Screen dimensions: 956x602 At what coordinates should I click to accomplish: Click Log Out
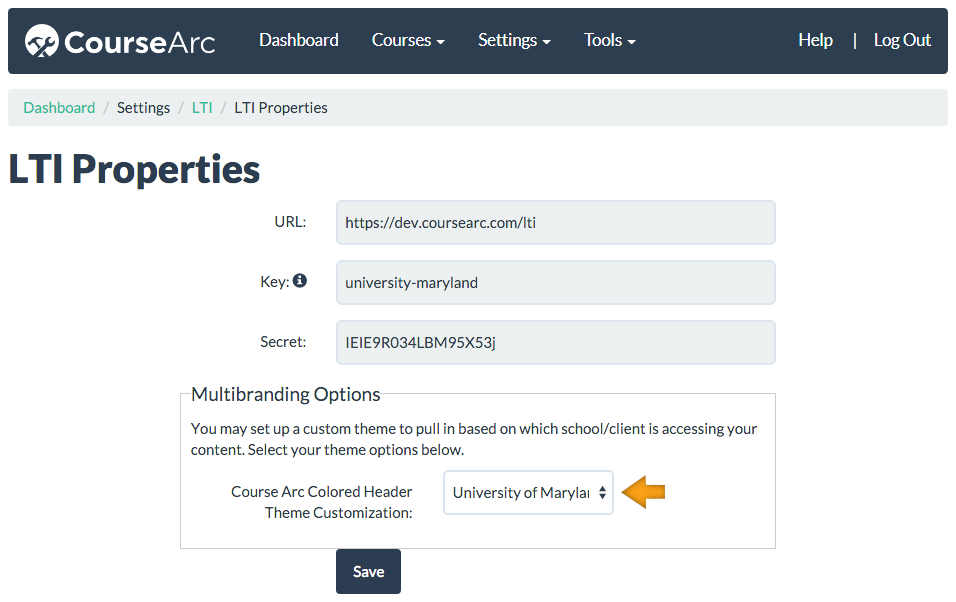(902, 40)
